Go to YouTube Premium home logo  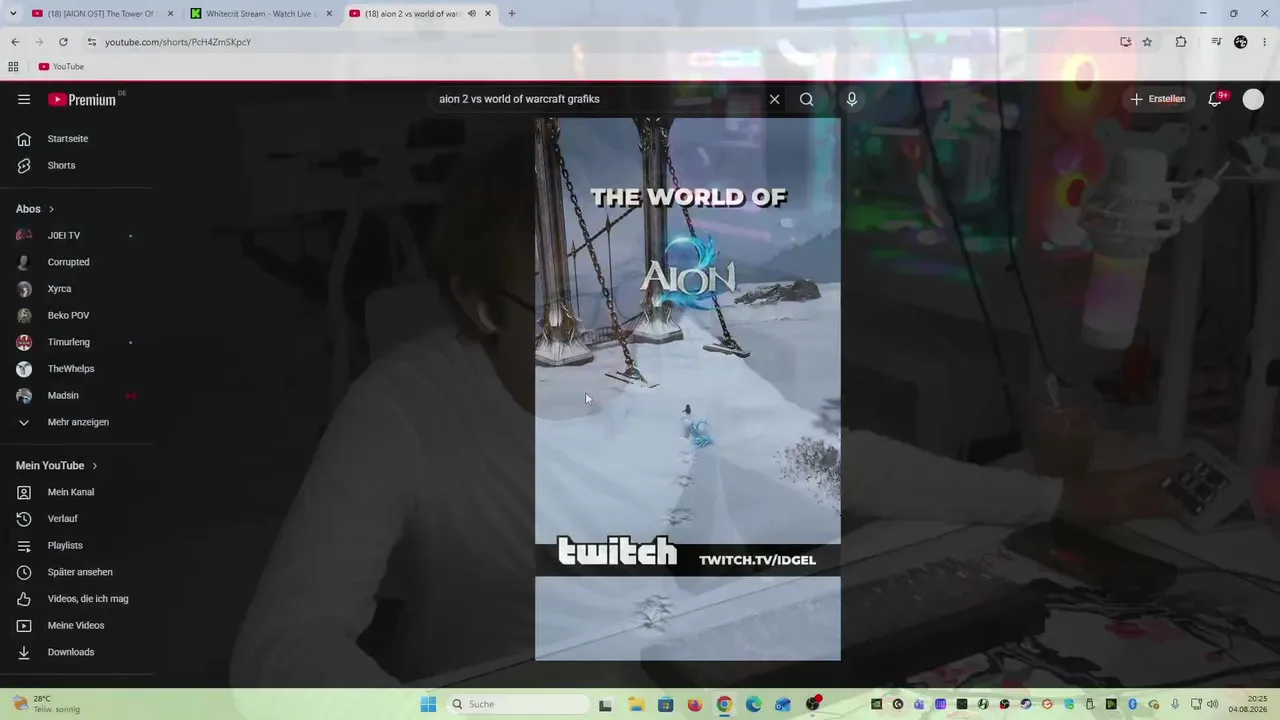[x=83, y=100]
